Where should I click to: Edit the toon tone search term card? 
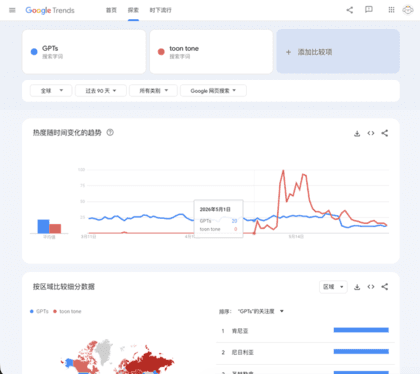[x=211, y=52]
